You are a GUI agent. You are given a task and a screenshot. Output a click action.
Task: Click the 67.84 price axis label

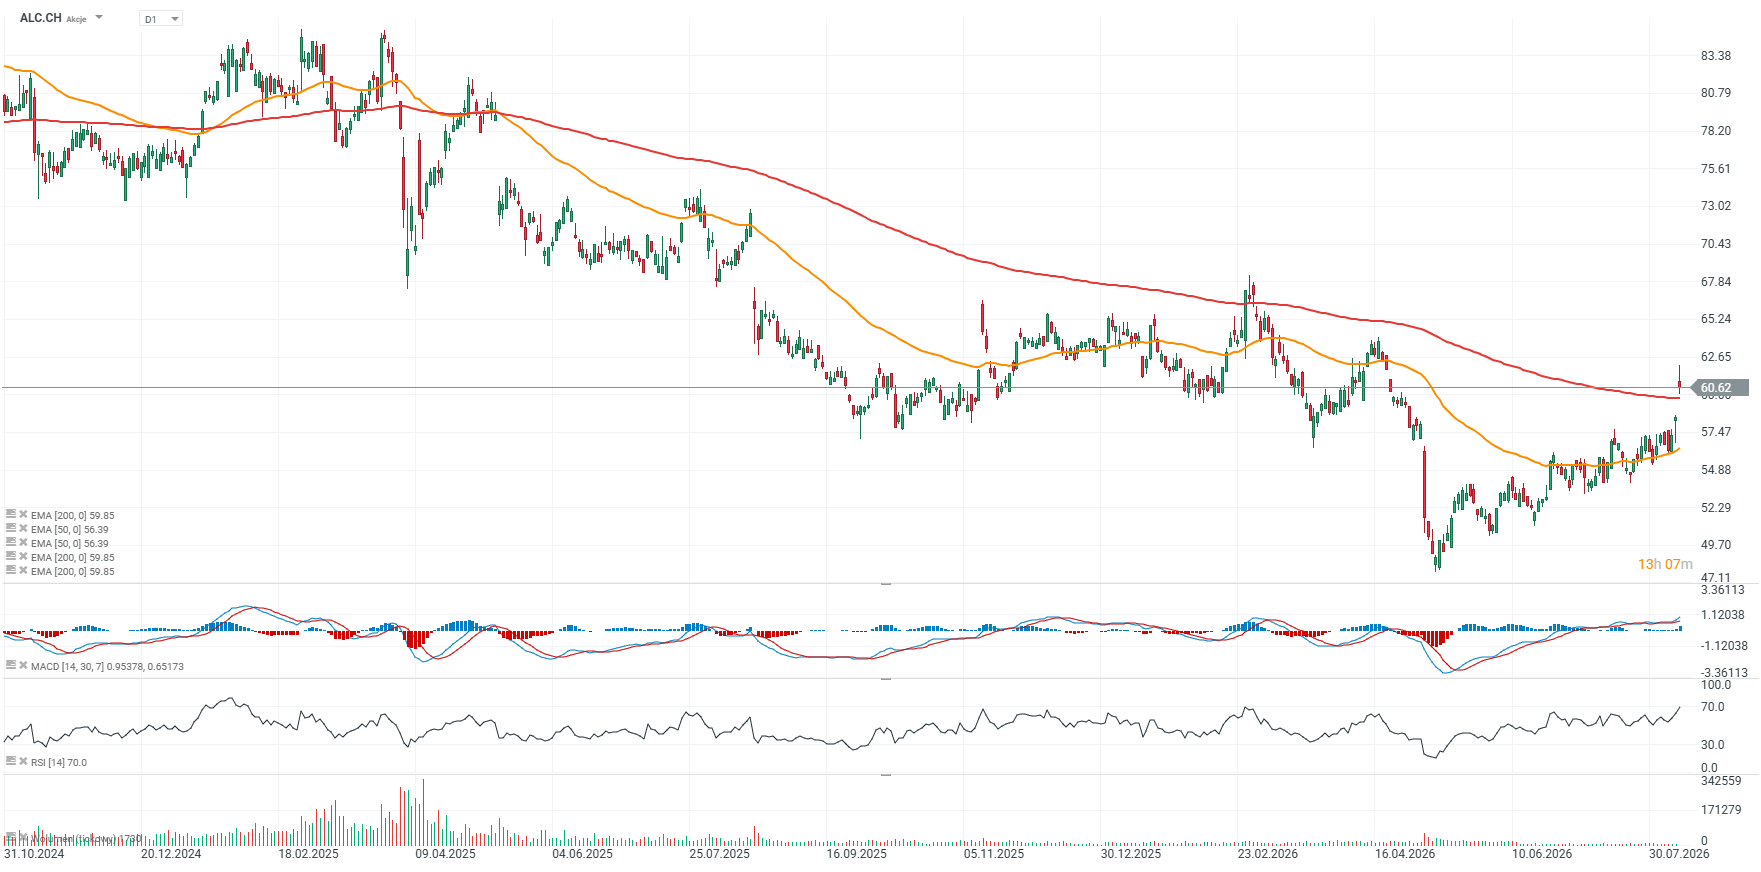[1716, 282]
